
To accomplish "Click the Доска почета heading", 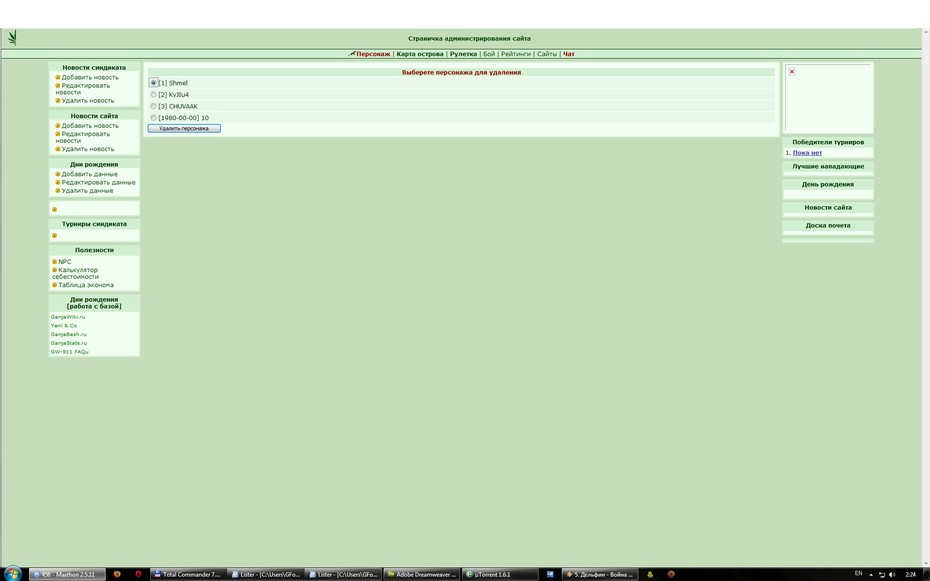I will (x=828, y=225).
